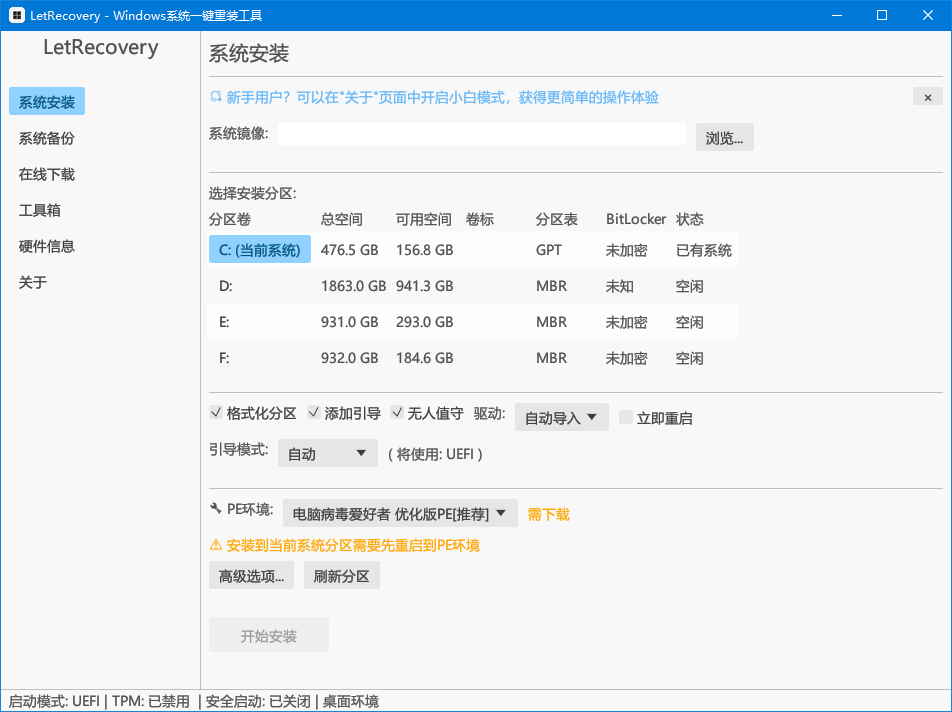Open the 工具箱 sidebar item
The width and height of the screenshot is (952, 712).
[40, 210]
